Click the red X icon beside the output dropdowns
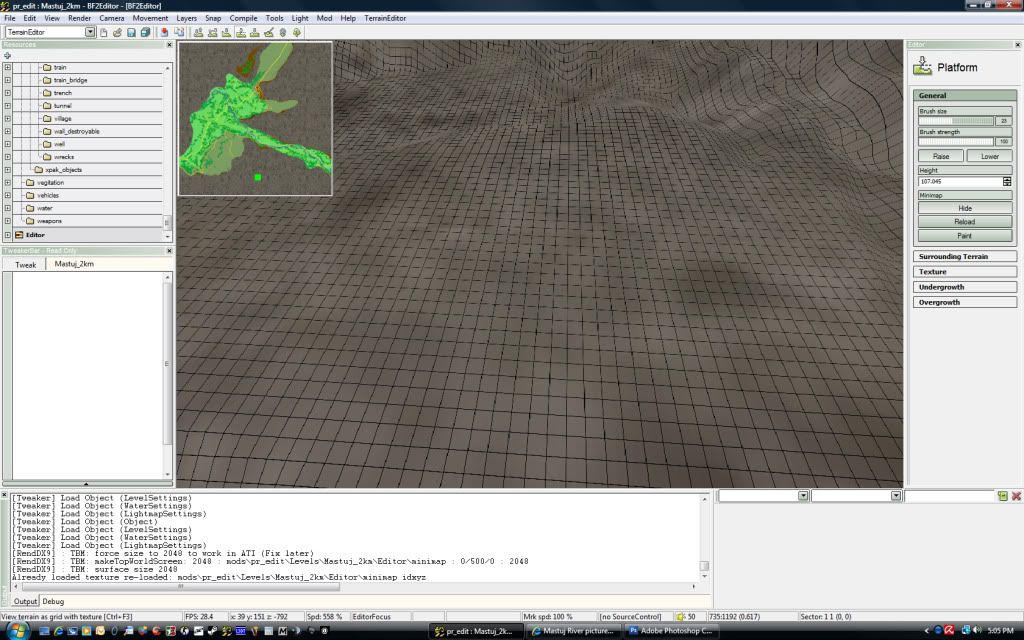Viewport: 1024px width, 640px height. coord(1016,496)
